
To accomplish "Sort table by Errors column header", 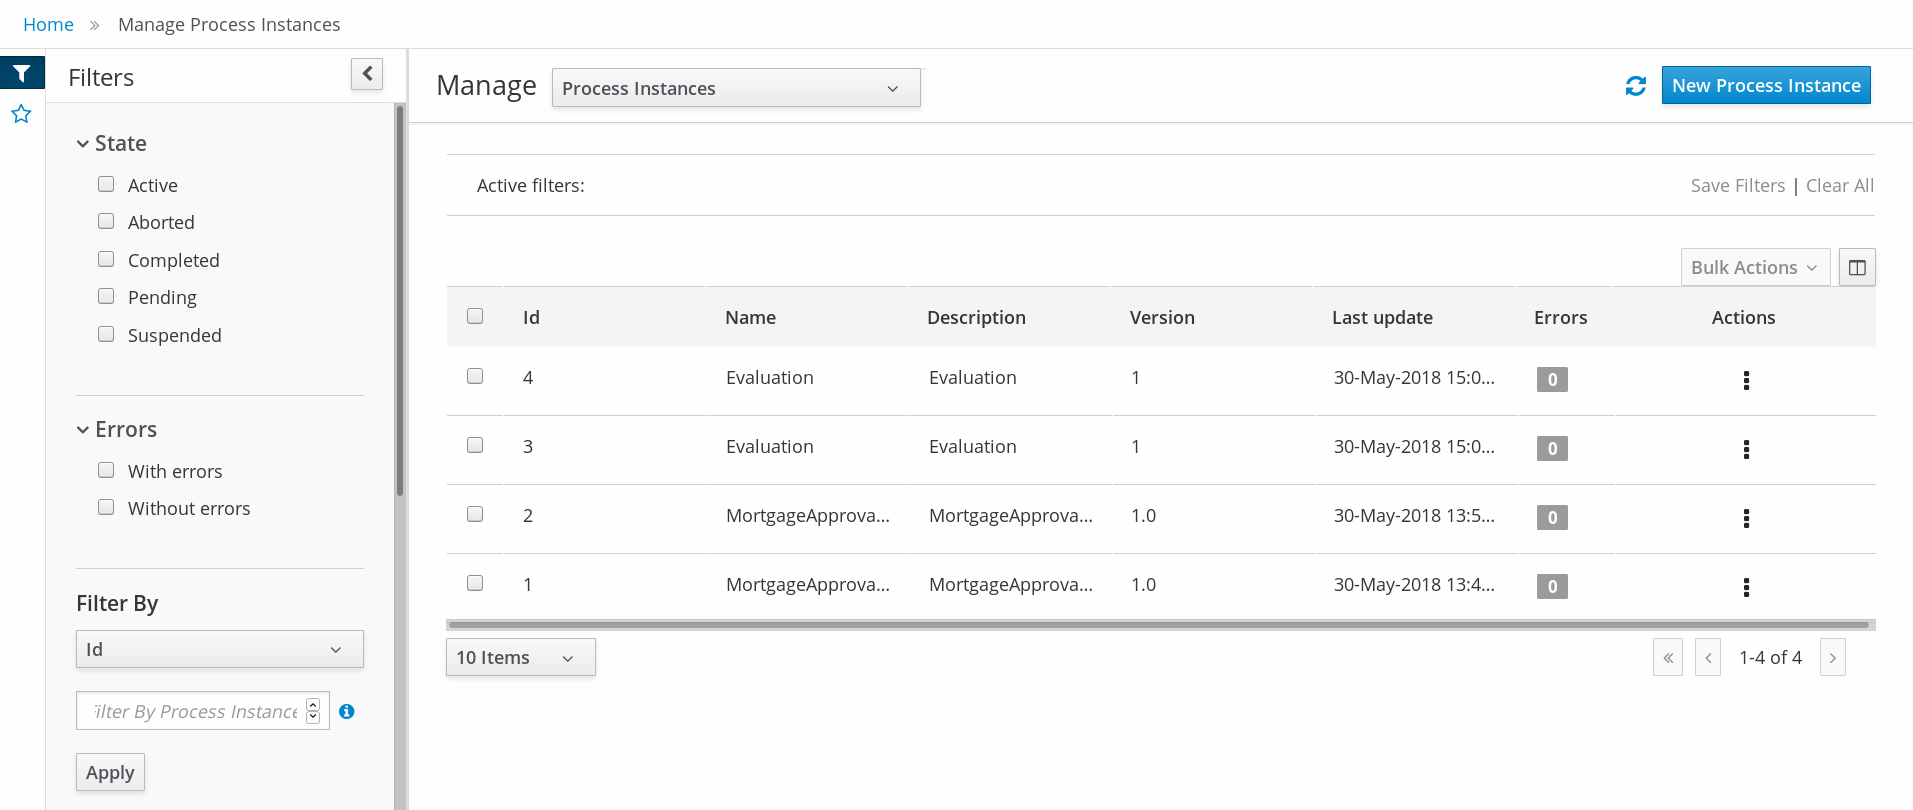I will pos(1560,318).
